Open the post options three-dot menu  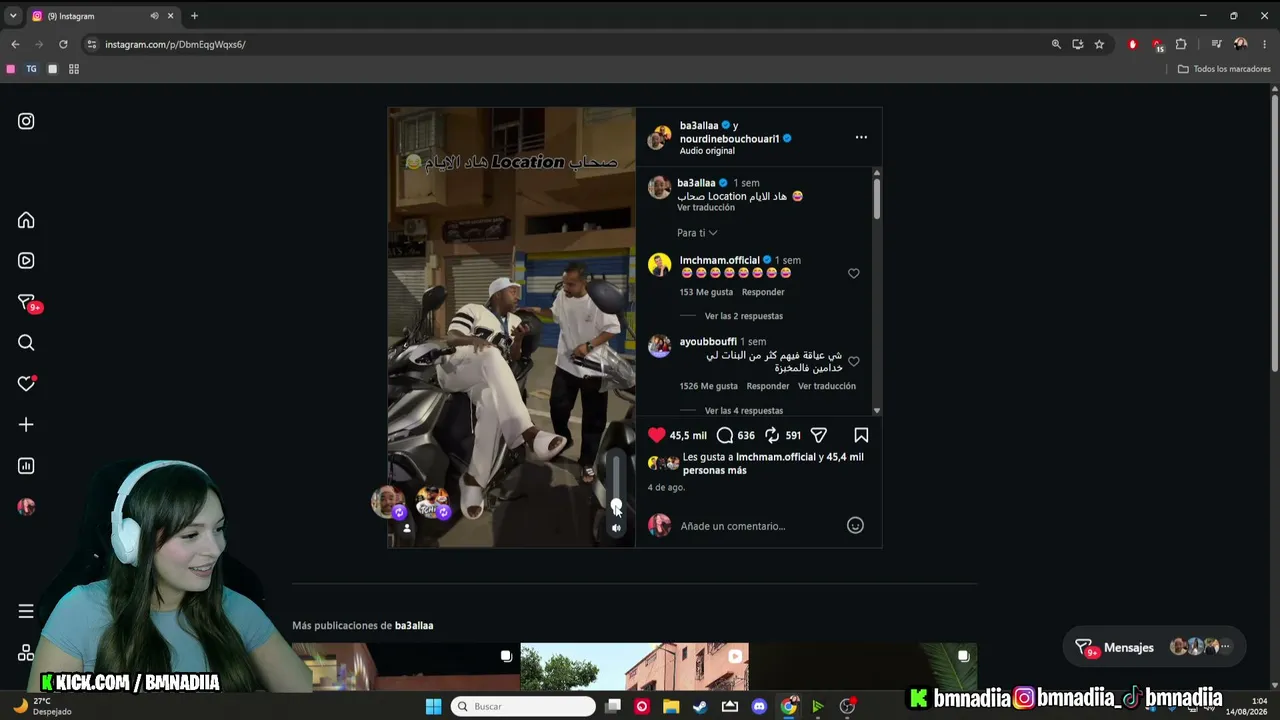(x=861, y=137)
